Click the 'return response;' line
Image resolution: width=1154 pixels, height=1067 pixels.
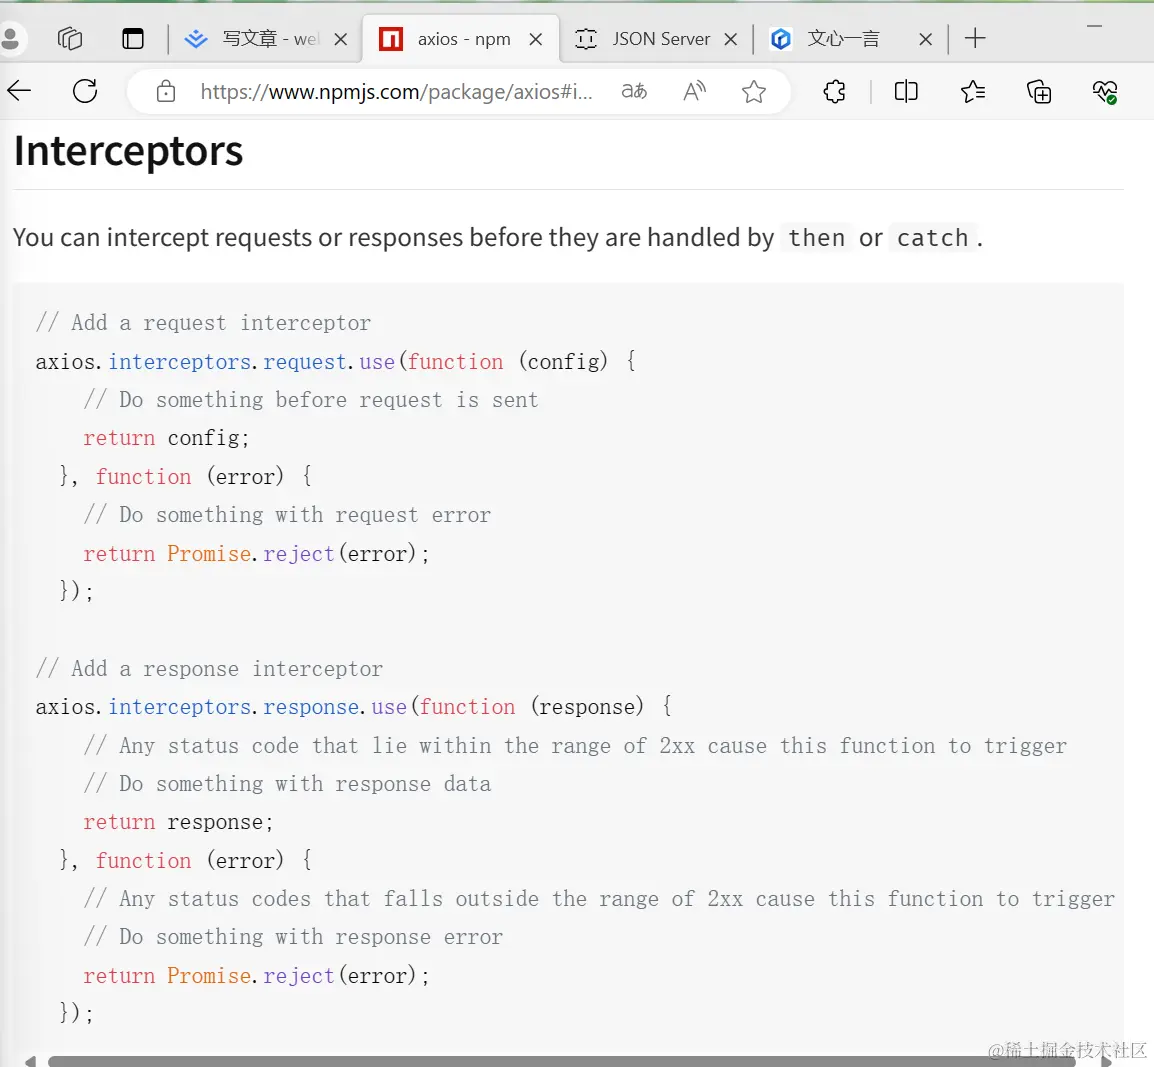click(x=178, y=822)
